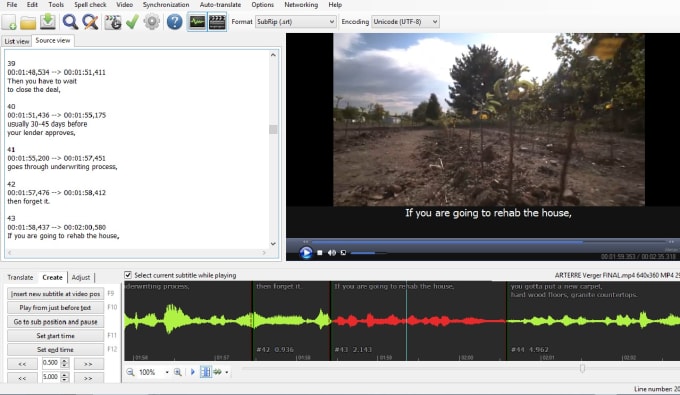680x395 pixels.
Task: Click the source view vertical scrollbar thumb
Action: 273,129
